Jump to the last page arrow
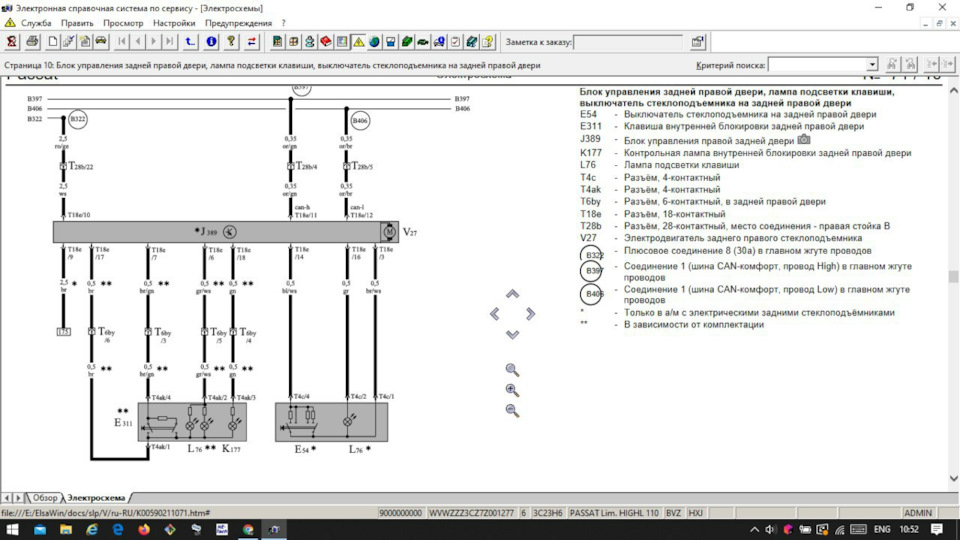The image size is (960, 540). [170, 42]
